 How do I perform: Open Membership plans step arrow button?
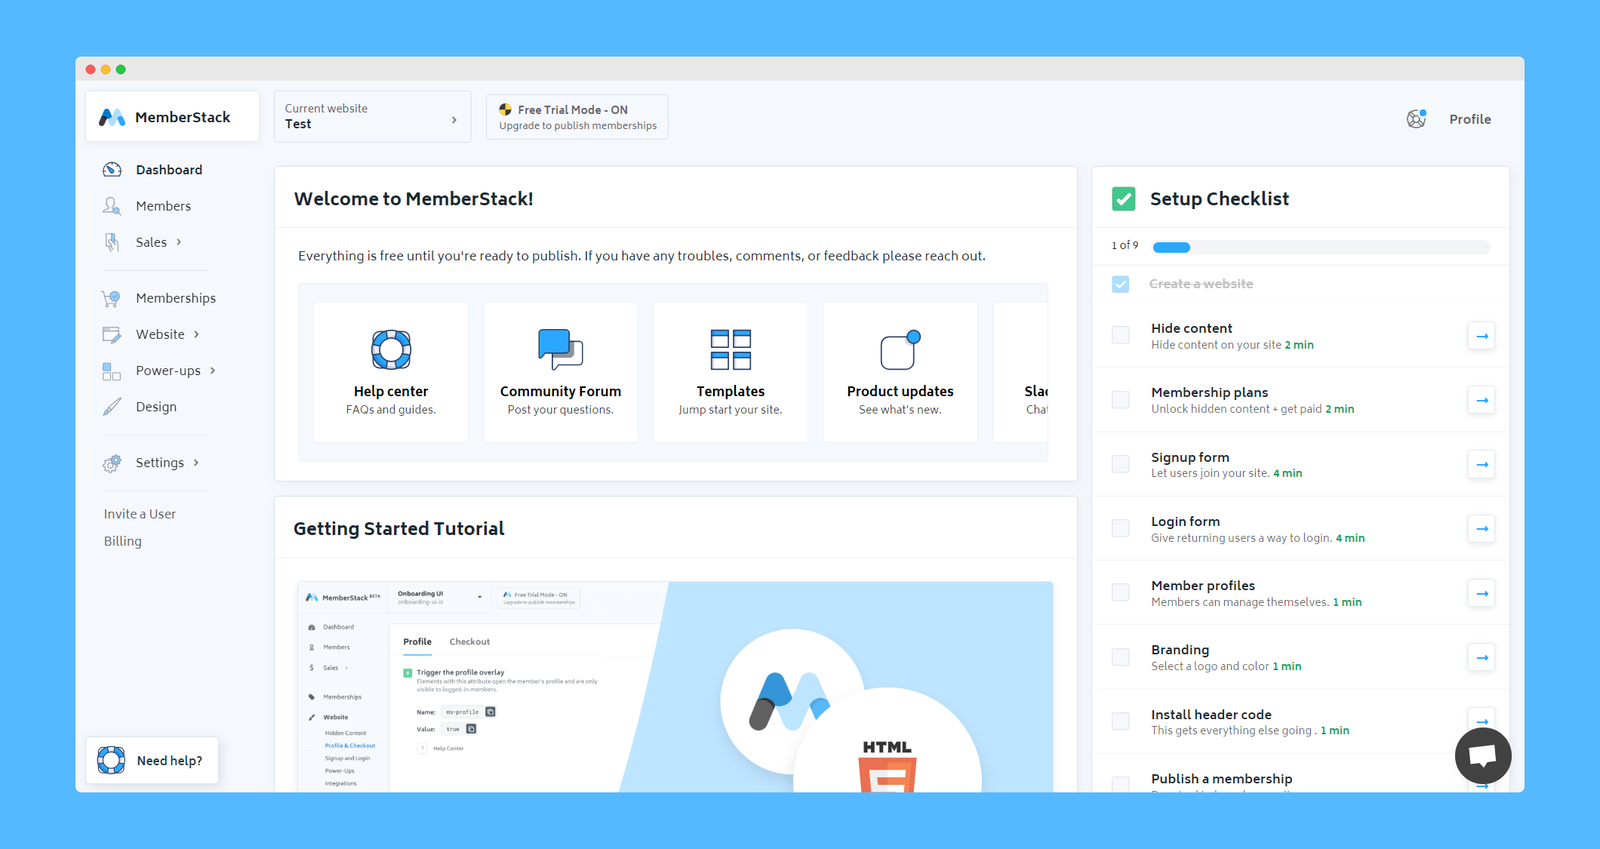(1482, 400)
